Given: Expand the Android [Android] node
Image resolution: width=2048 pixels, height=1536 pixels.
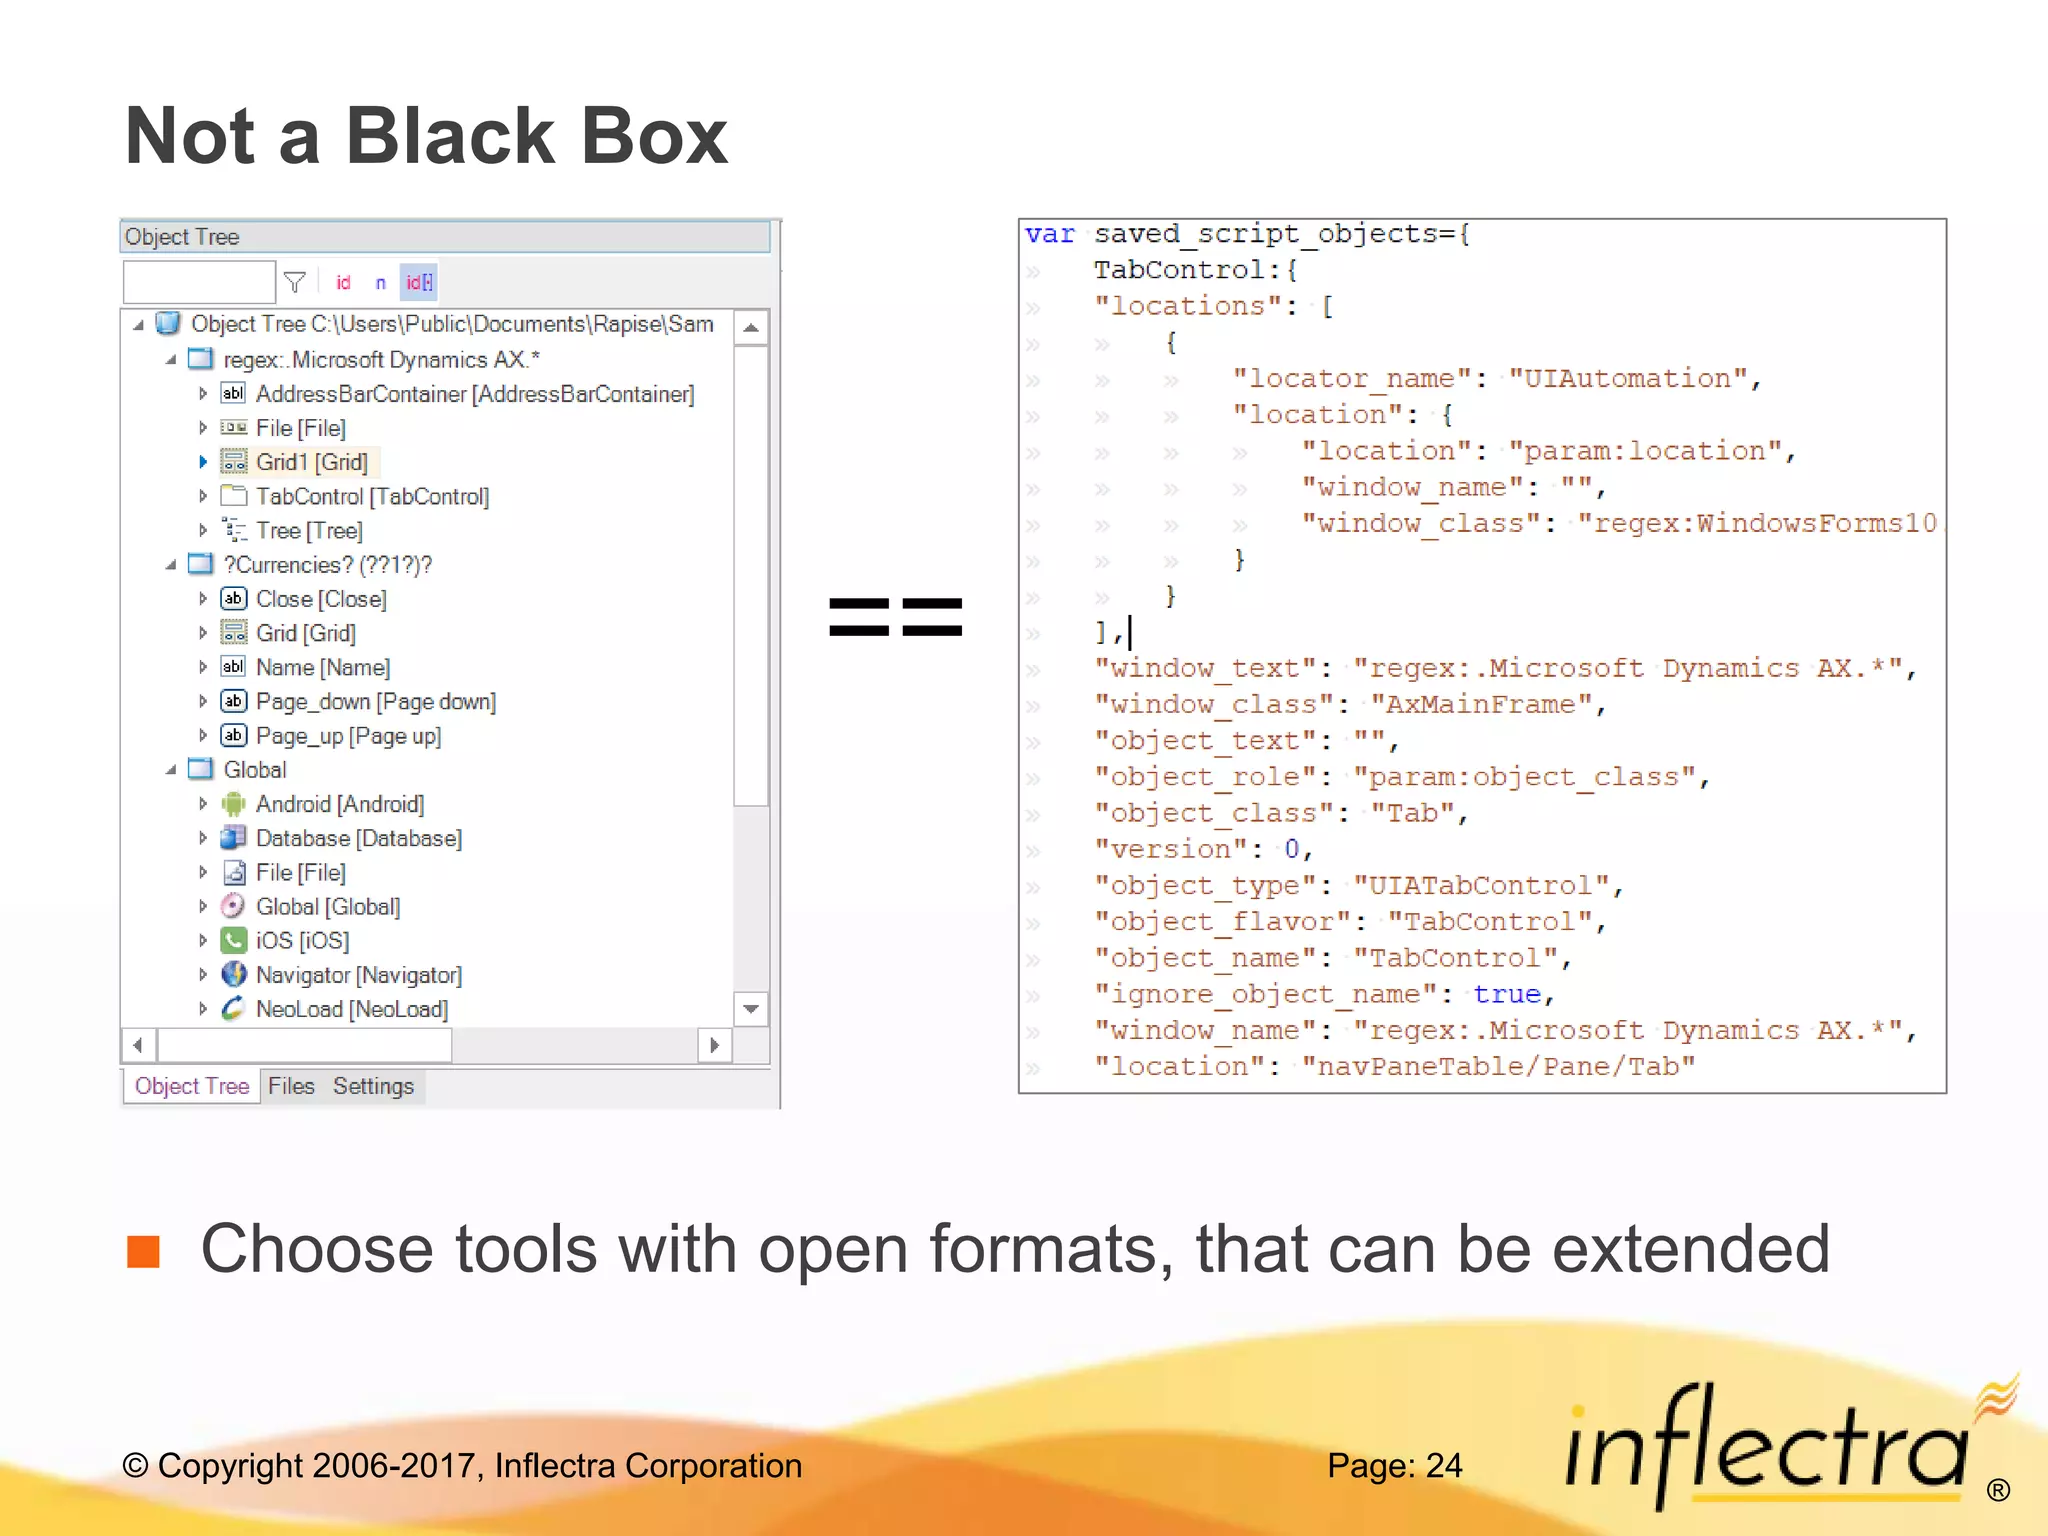Looking at the screenshot, I should click(x=203, y=804).
